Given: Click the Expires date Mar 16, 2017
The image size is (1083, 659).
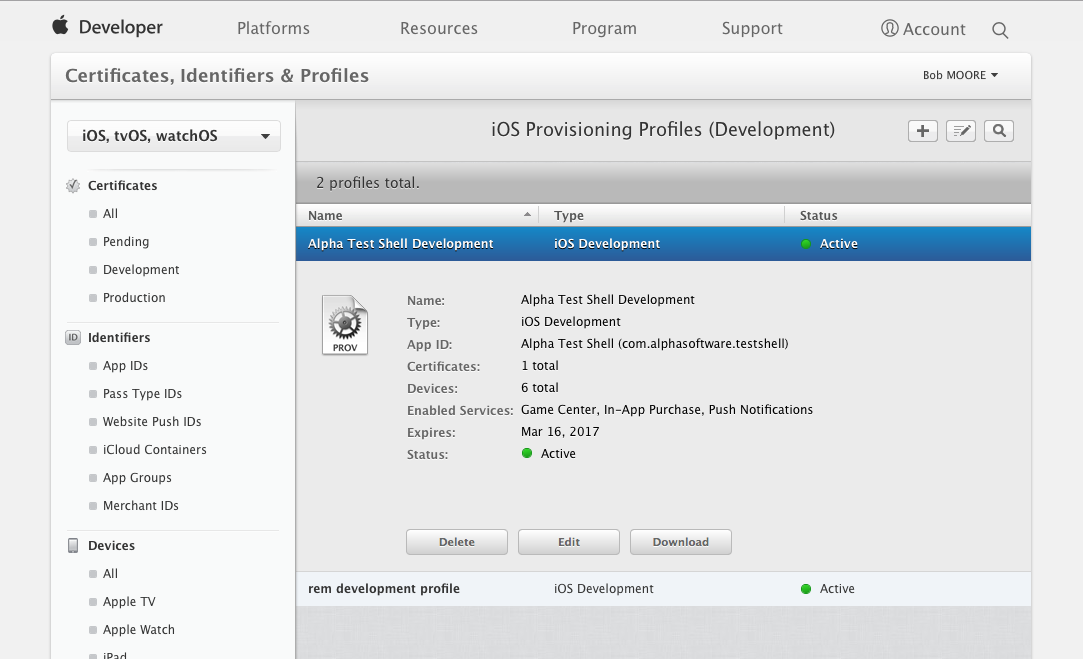Looking at the screenshot, I should point(560,432).
